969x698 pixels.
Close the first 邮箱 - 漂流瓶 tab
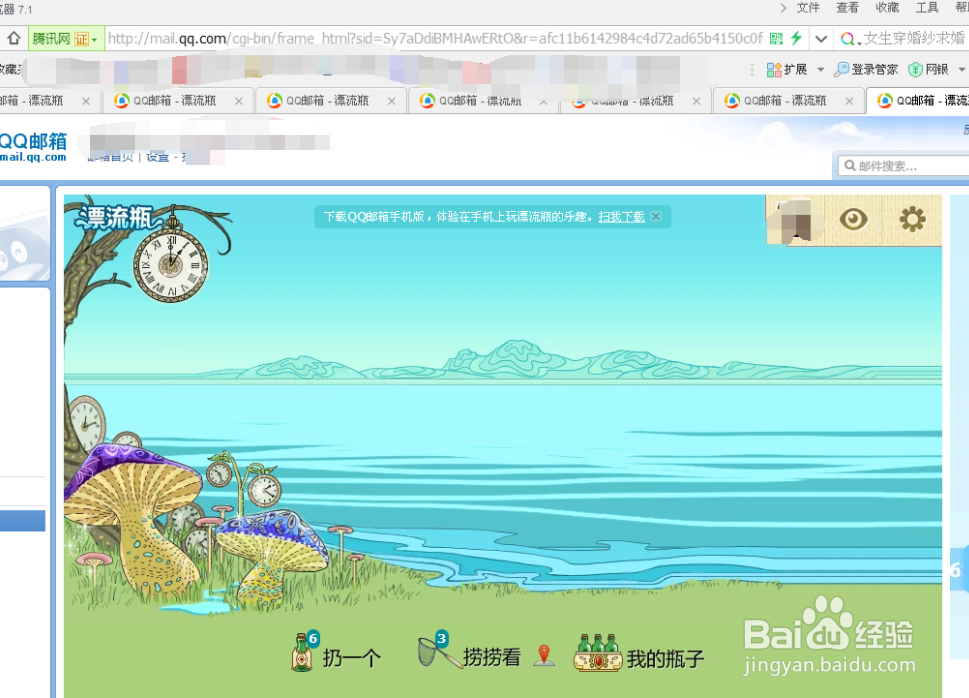pyautogui.click(x=86, y=101)
